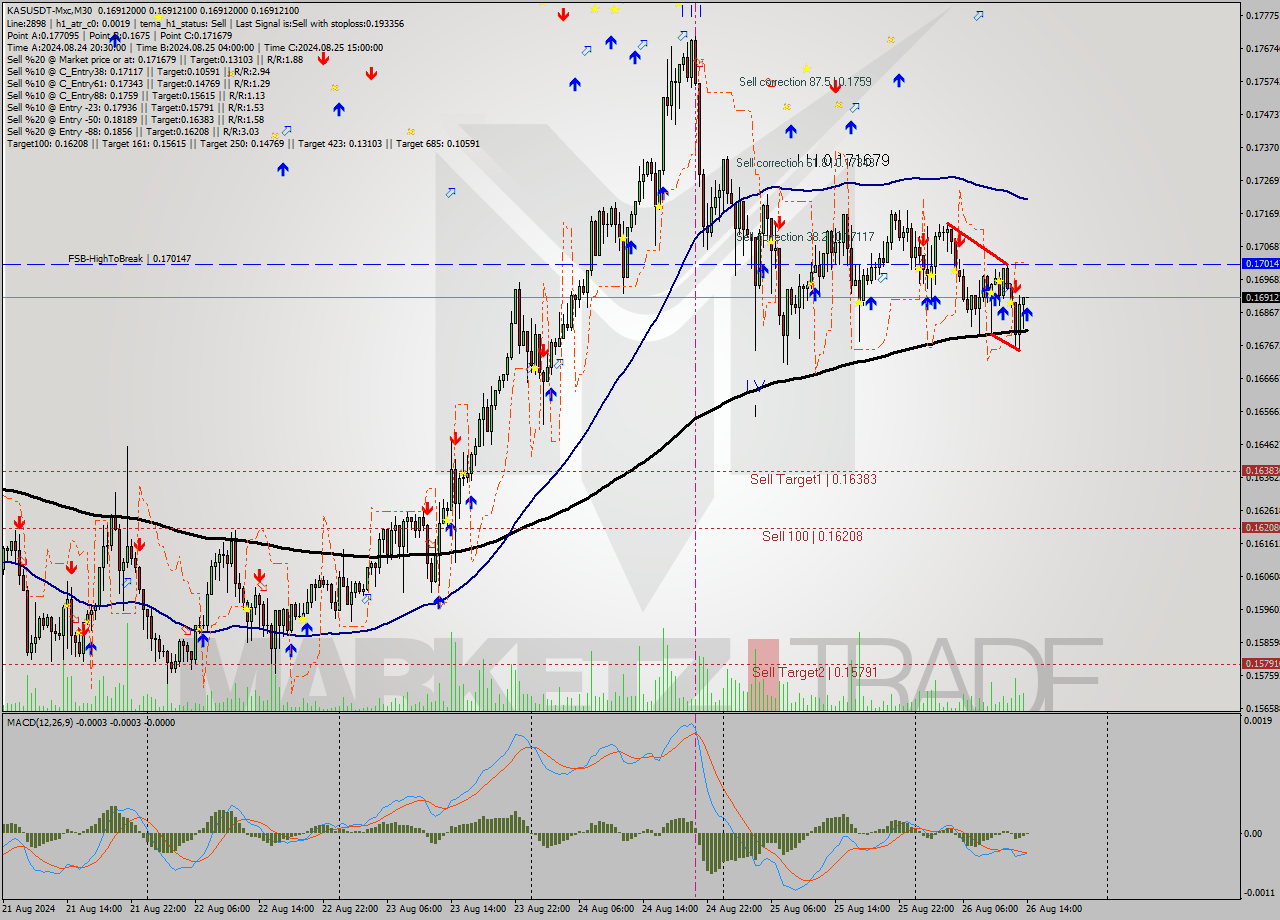Click the 0.17473 price axis label
Image resolution: width=1280 pixels, height=920 pixels.
tap(1260, 114)
